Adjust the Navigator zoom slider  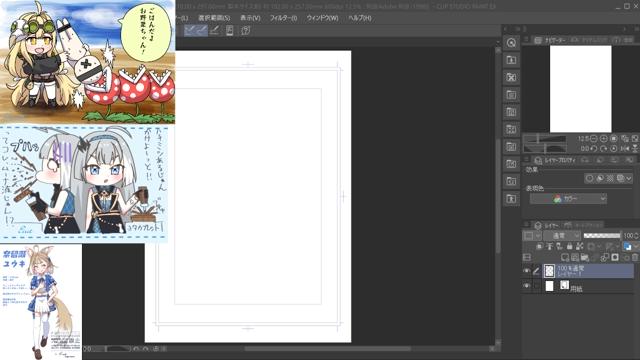[x=545, y=139]
